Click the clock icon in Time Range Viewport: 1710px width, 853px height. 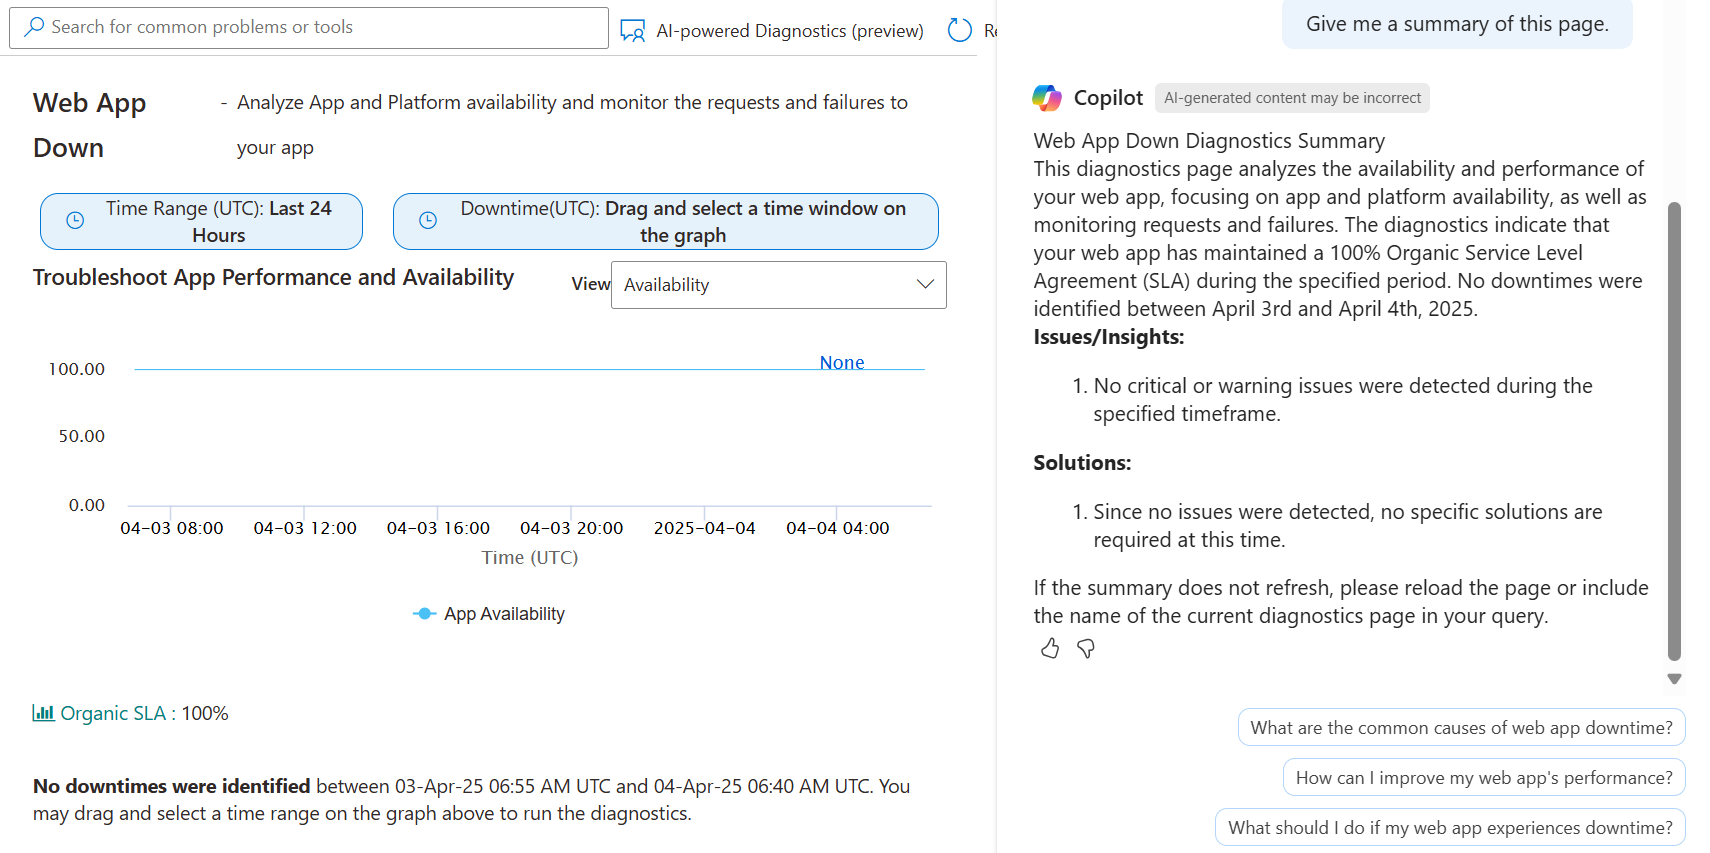[75, 221]
